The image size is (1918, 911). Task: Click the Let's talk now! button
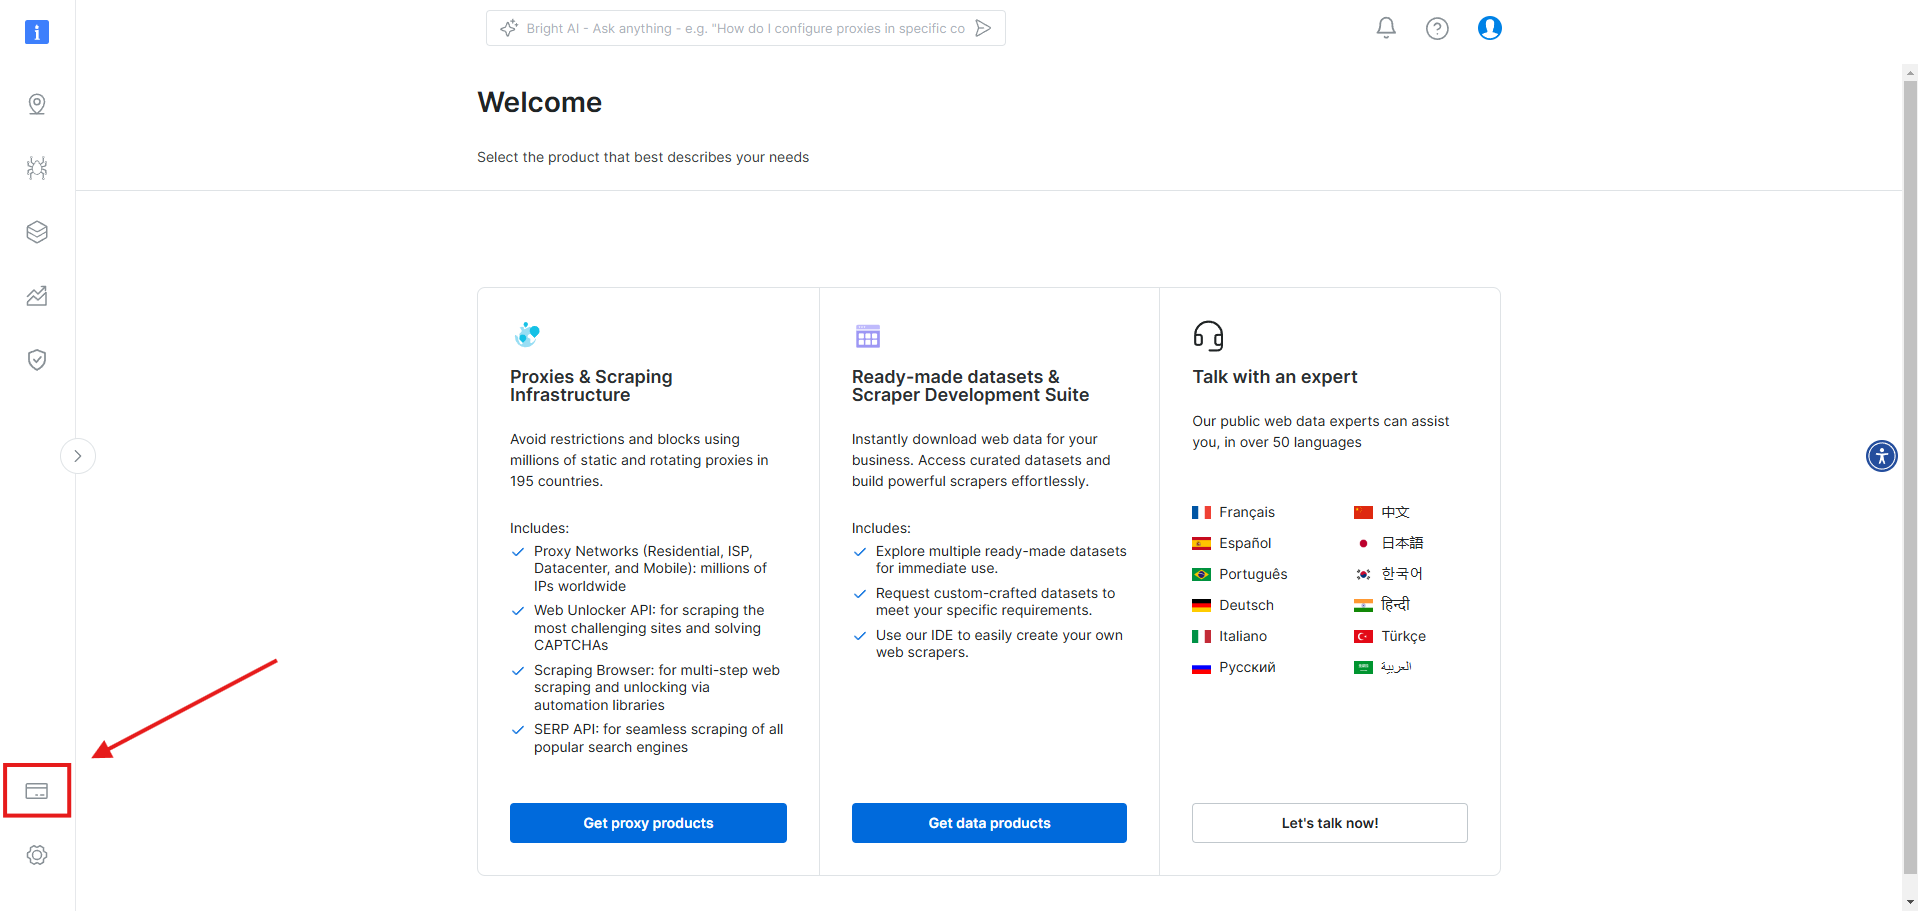[1330, 823]
